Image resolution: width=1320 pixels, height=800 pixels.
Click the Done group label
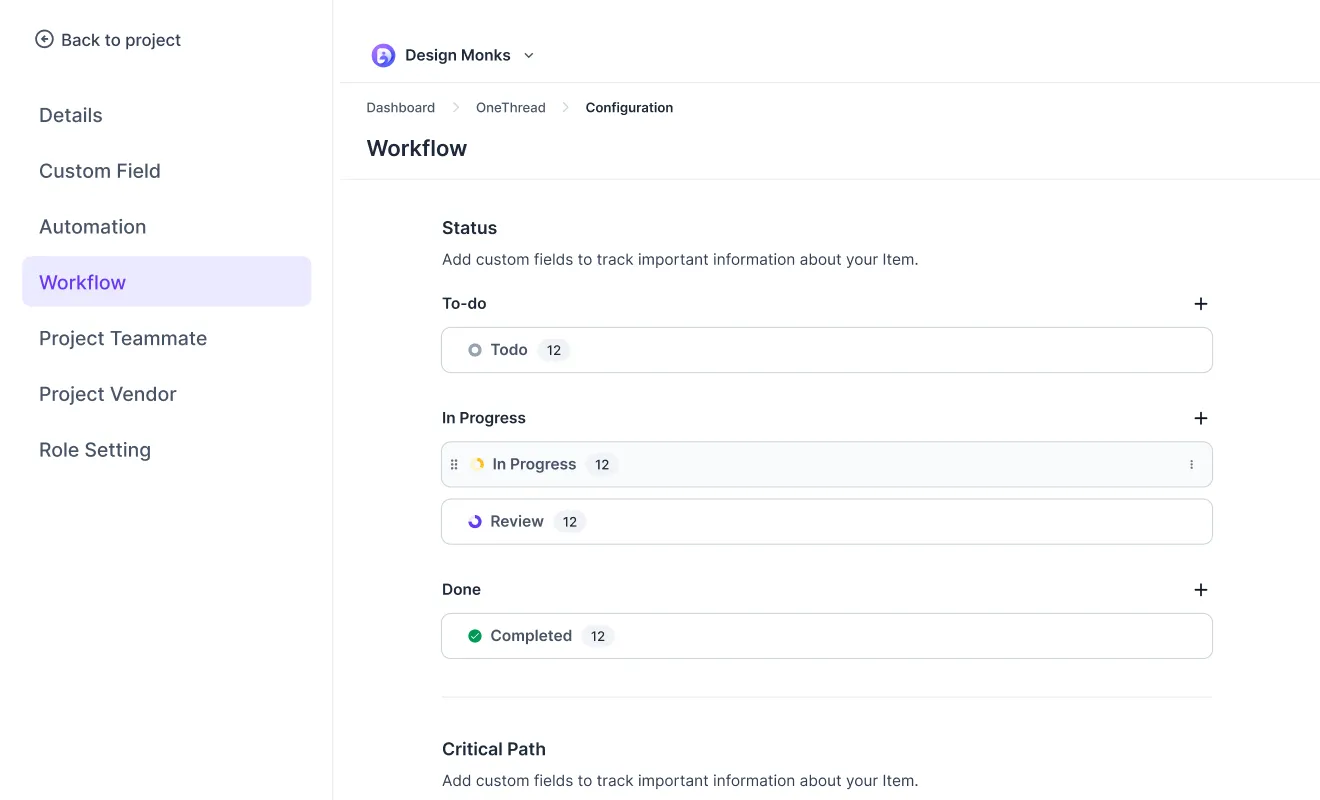point(462,590)
